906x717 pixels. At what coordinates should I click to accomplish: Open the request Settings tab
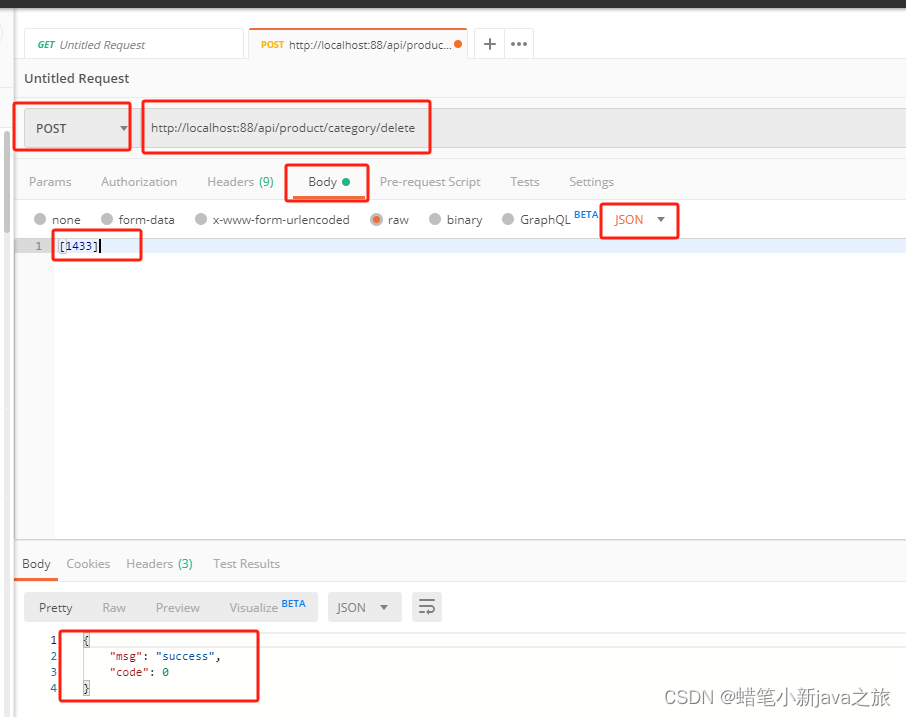(591, 182)
